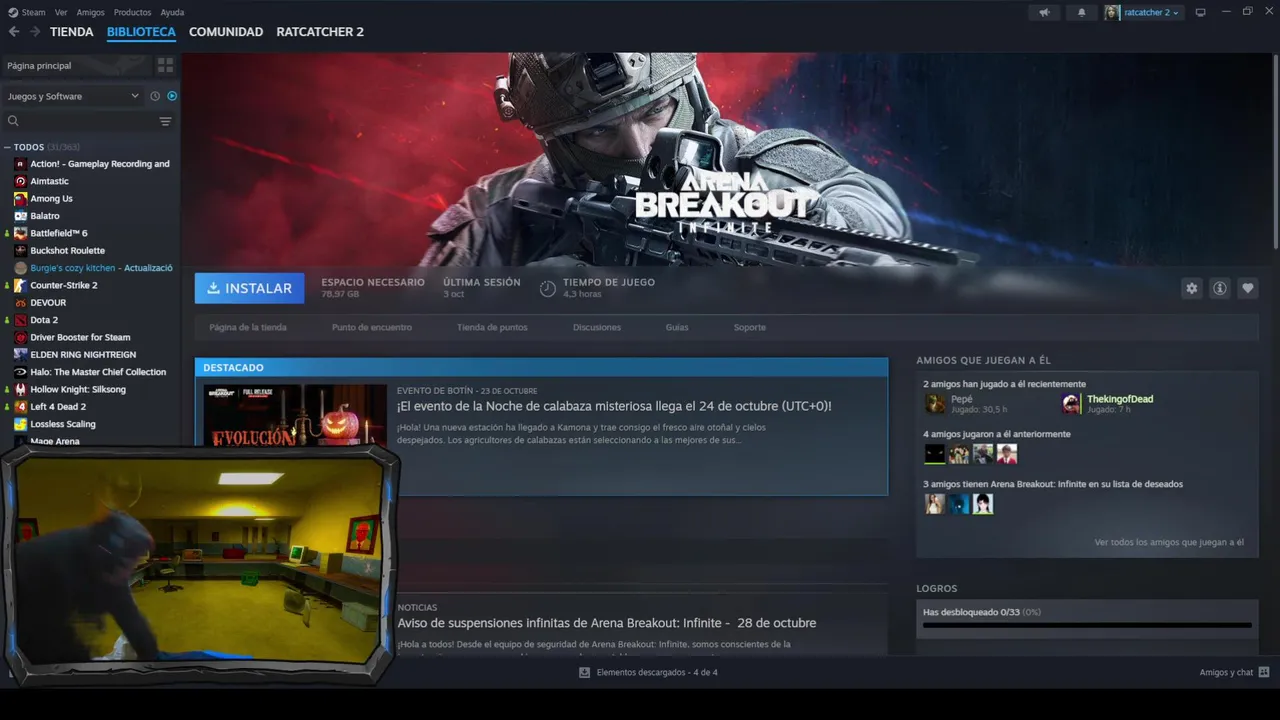Open the Juegos y Software dropdown
The height and width of the screenshot is (720, 1280).
[x=73, y=96]
